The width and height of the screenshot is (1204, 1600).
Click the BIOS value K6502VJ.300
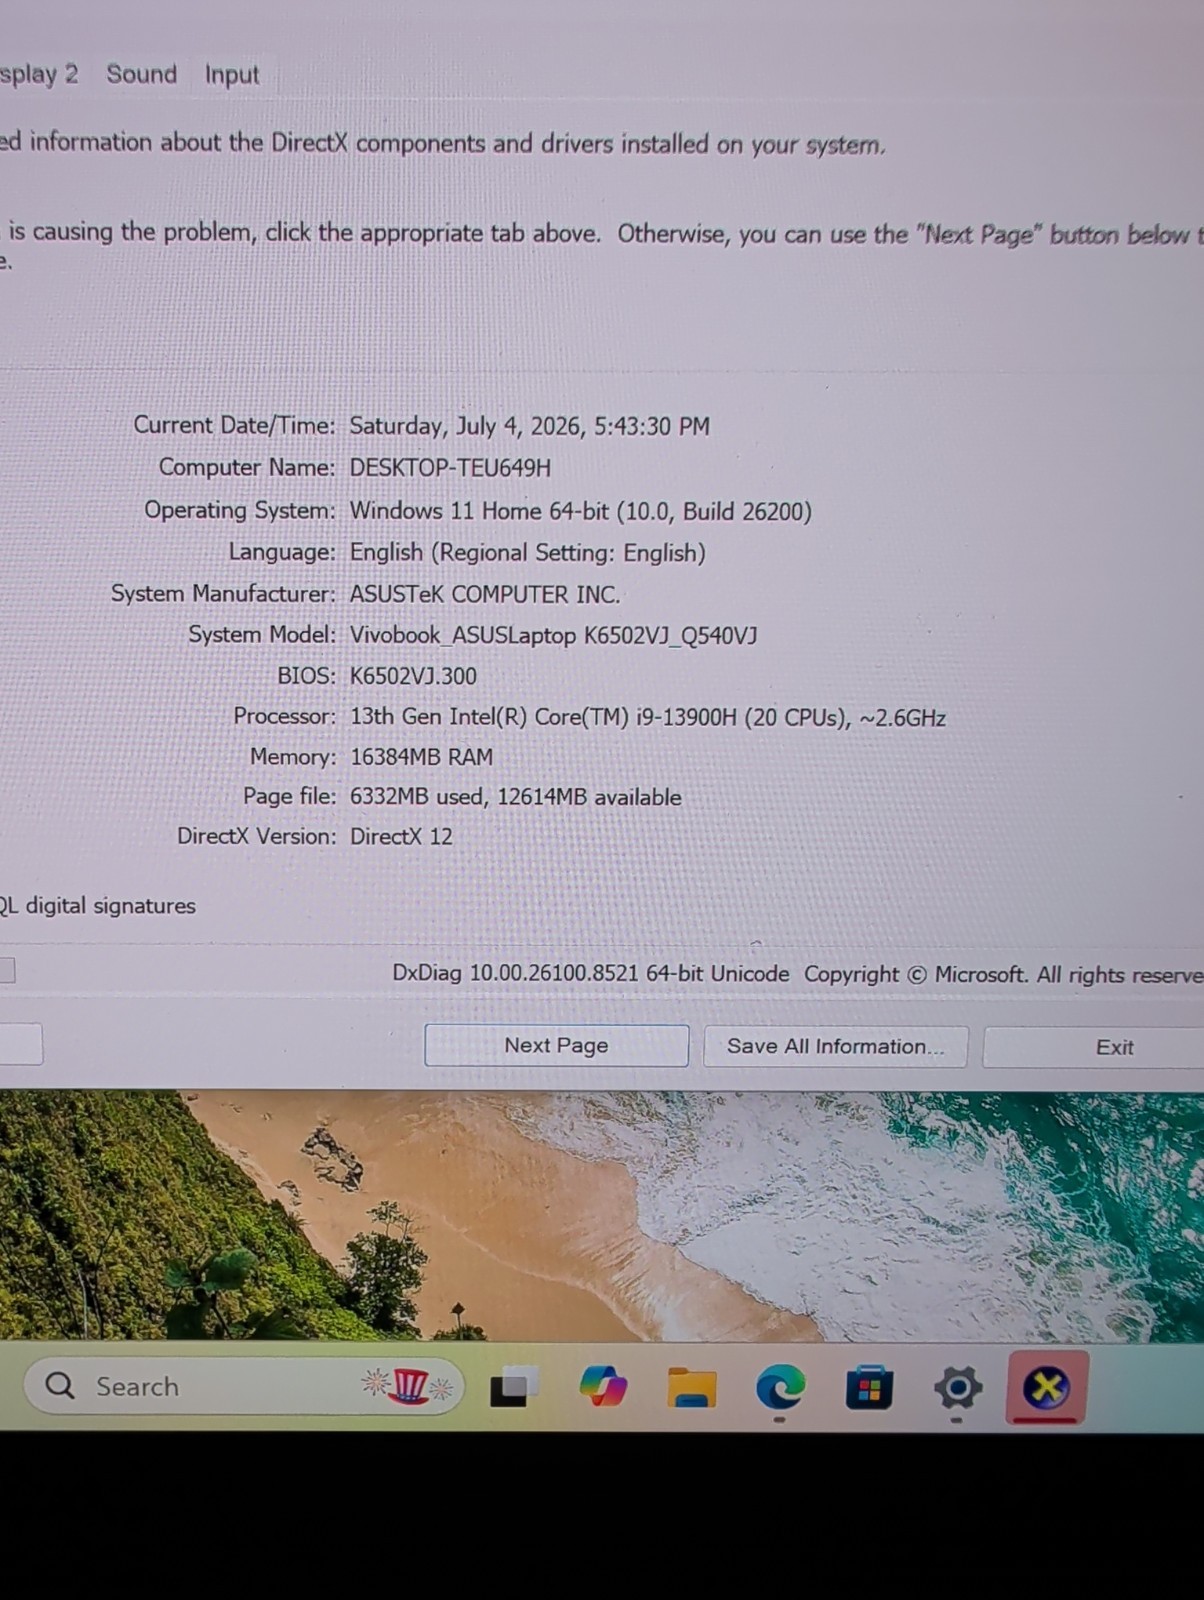click(413, 676)
